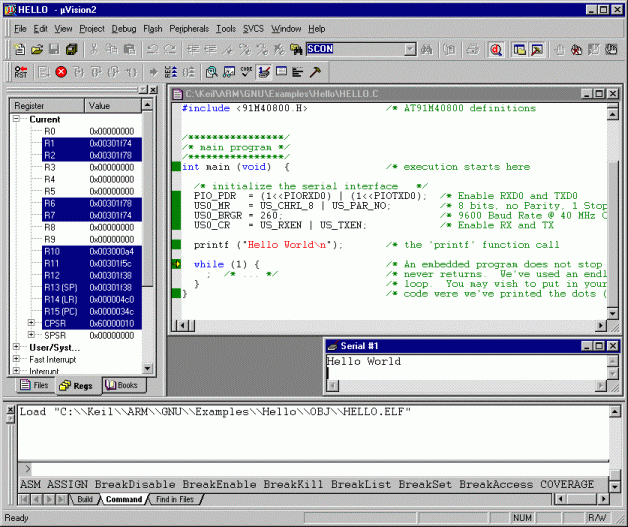Click the Find in Files binoculars icon
This screenshot has width=628, height=527.
(x=296, y=49)
